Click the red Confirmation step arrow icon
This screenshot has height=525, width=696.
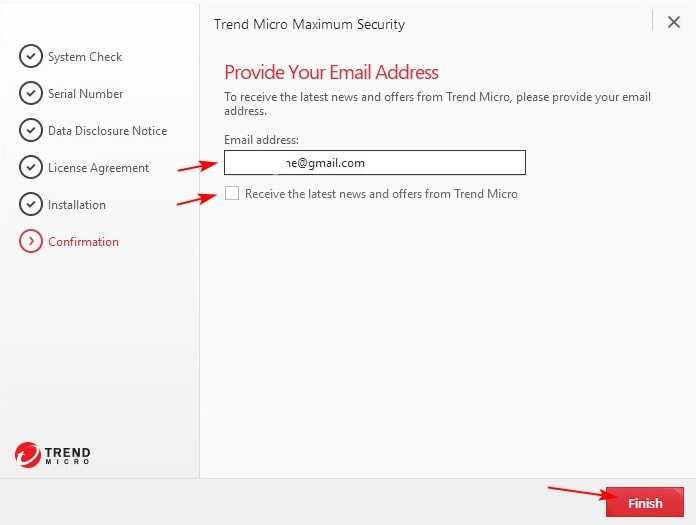point(31,241)
